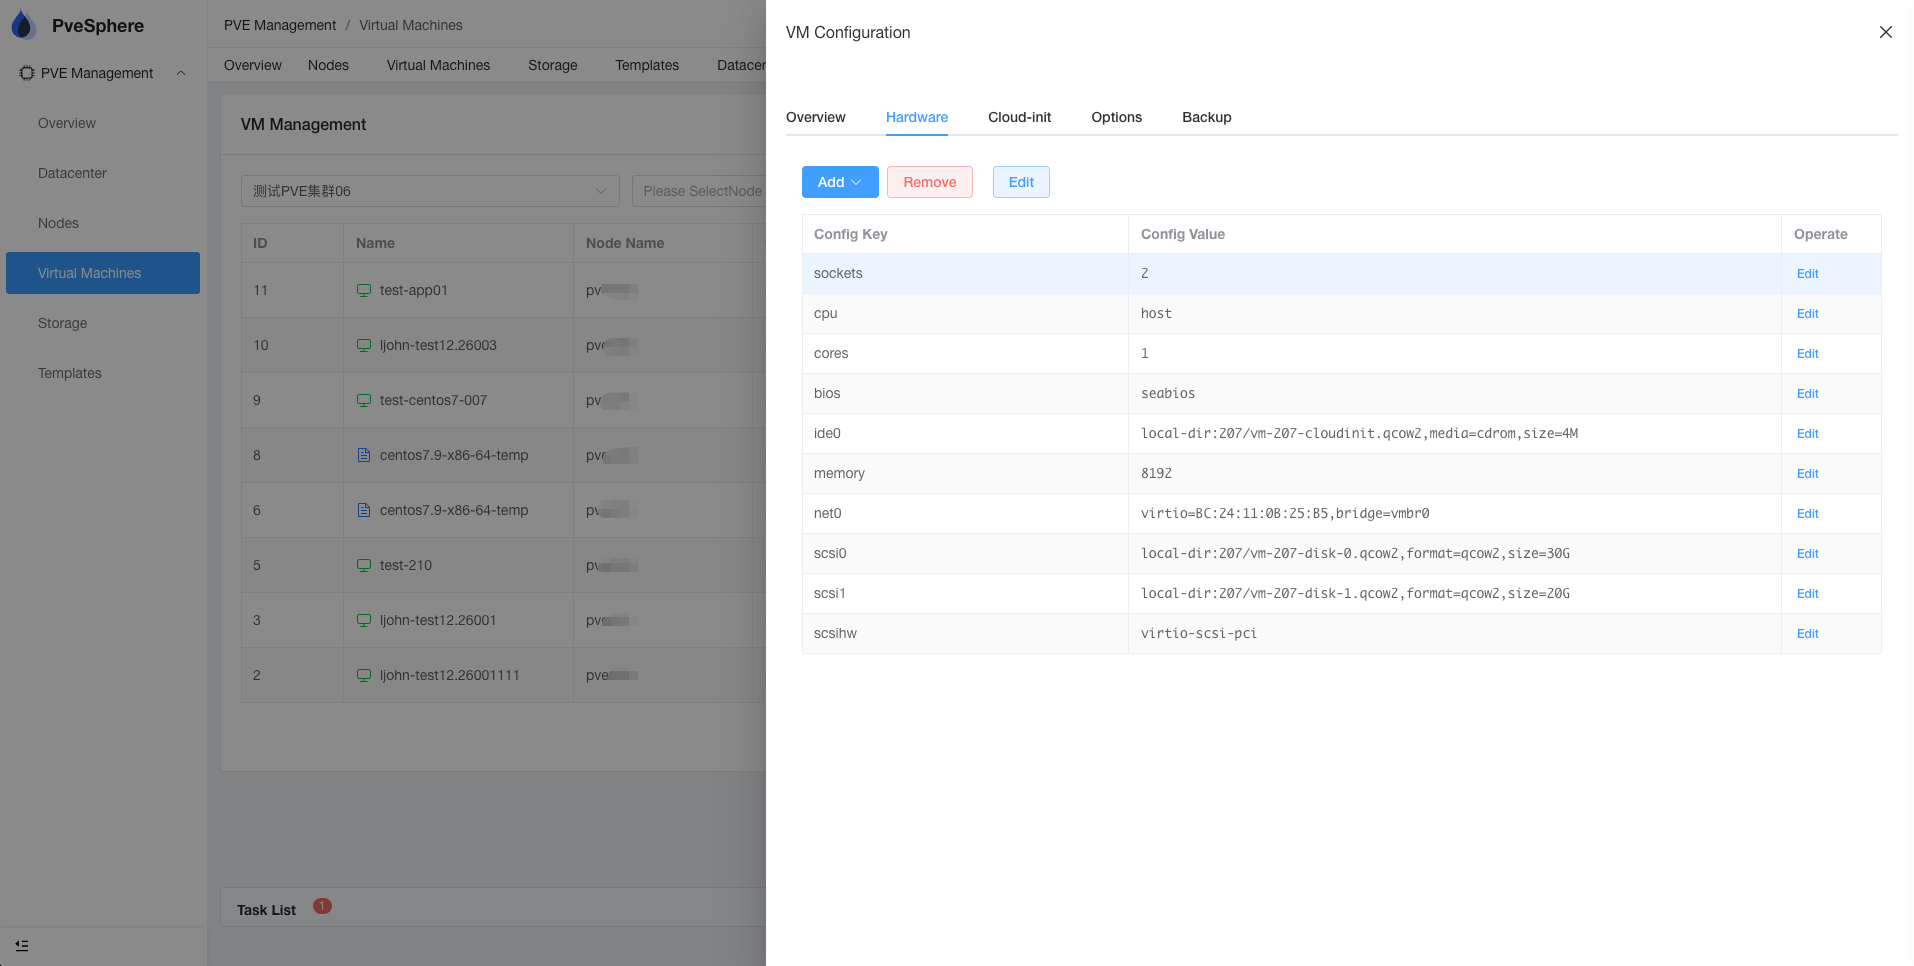1914x966 pixels.
Task: Click the monitor icon next to test-app01
Action: [x=364, y=291]
